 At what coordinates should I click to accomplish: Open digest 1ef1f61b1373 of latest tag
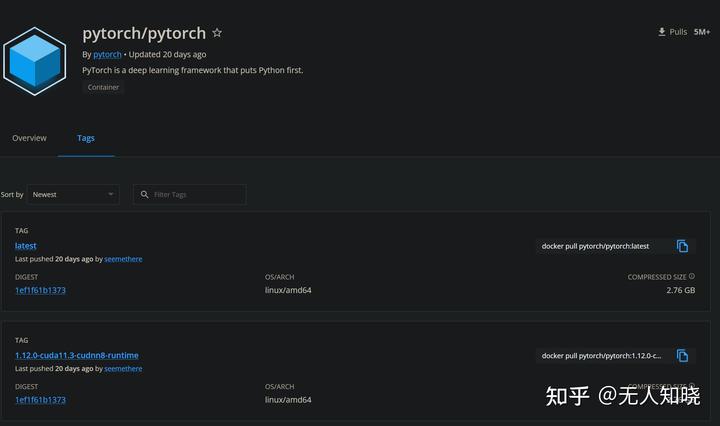[x=40, y=290]
